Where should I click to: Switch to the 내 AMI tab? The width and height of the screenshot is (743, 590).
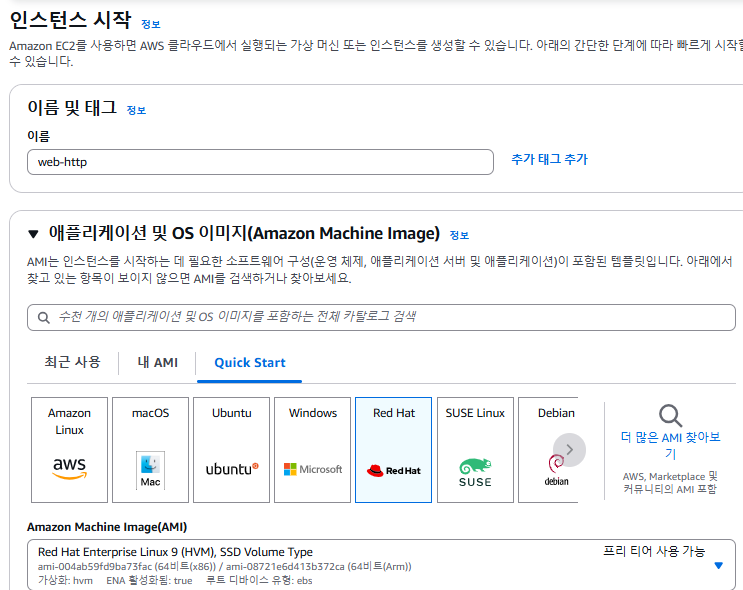point(157,363)
